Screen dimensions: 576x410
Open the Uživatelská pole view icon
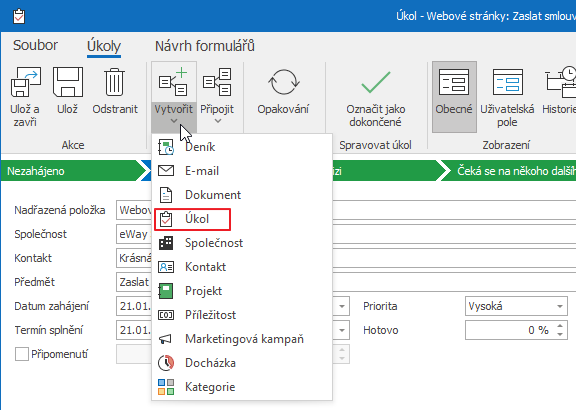click(x=508, y=82)
